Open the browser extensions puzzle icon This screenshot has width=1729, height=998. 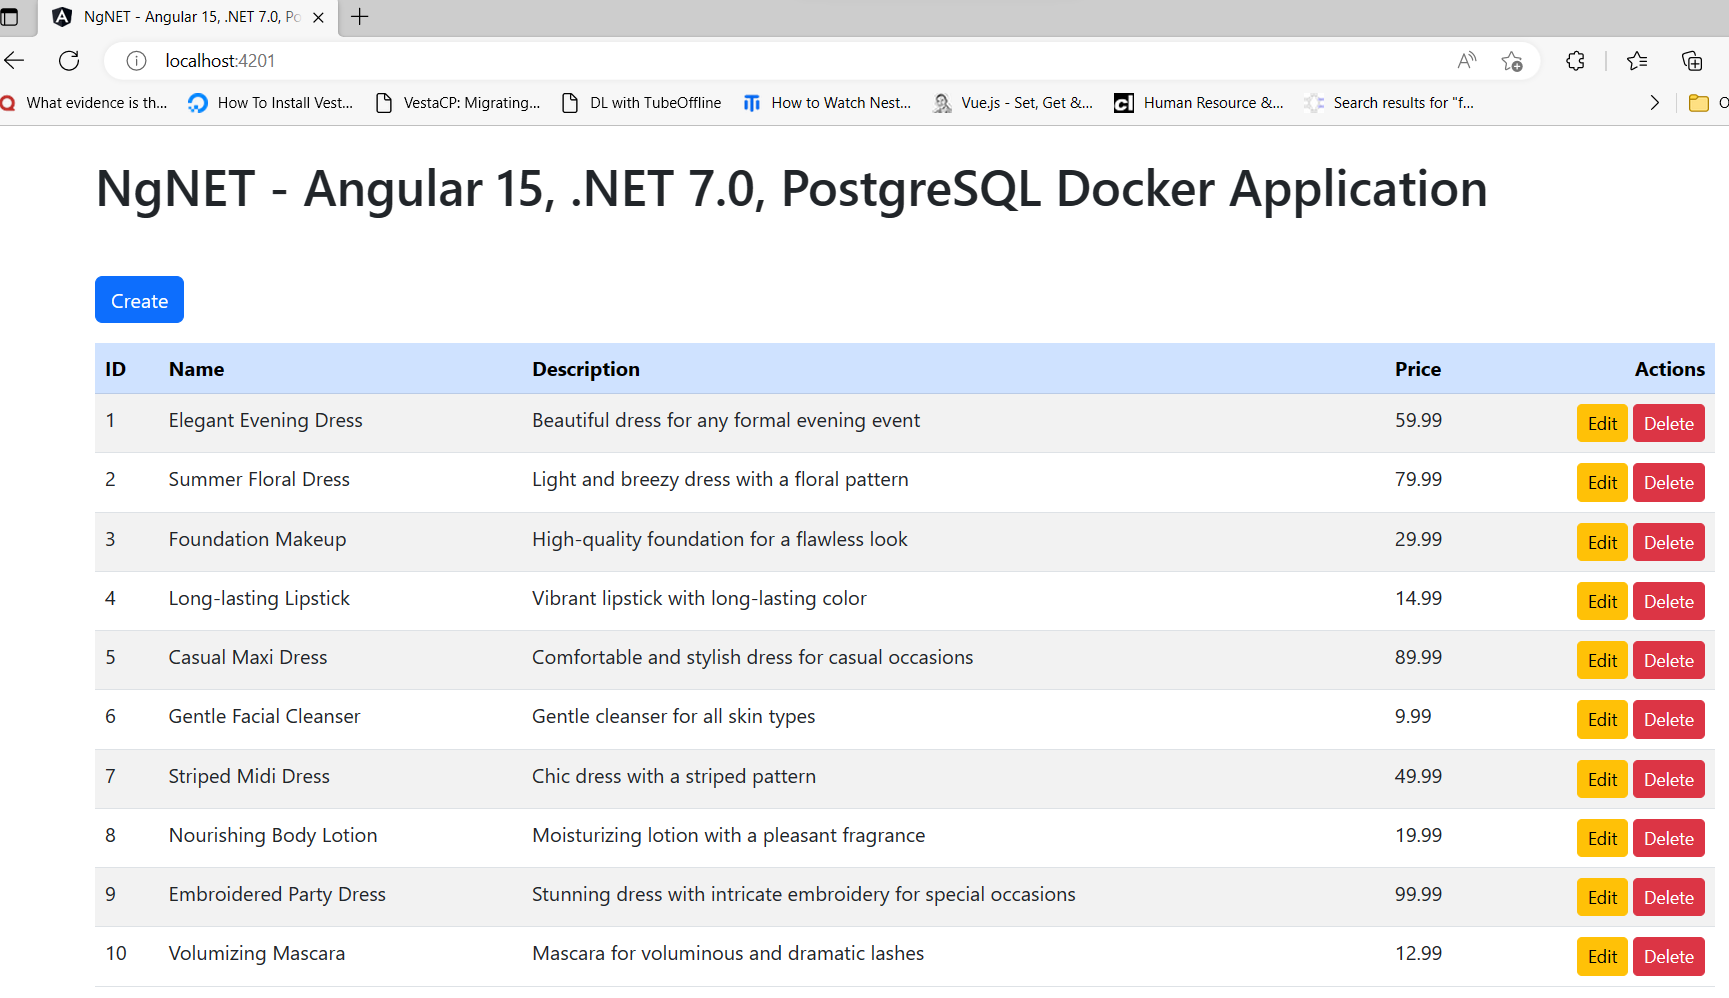1575,61
